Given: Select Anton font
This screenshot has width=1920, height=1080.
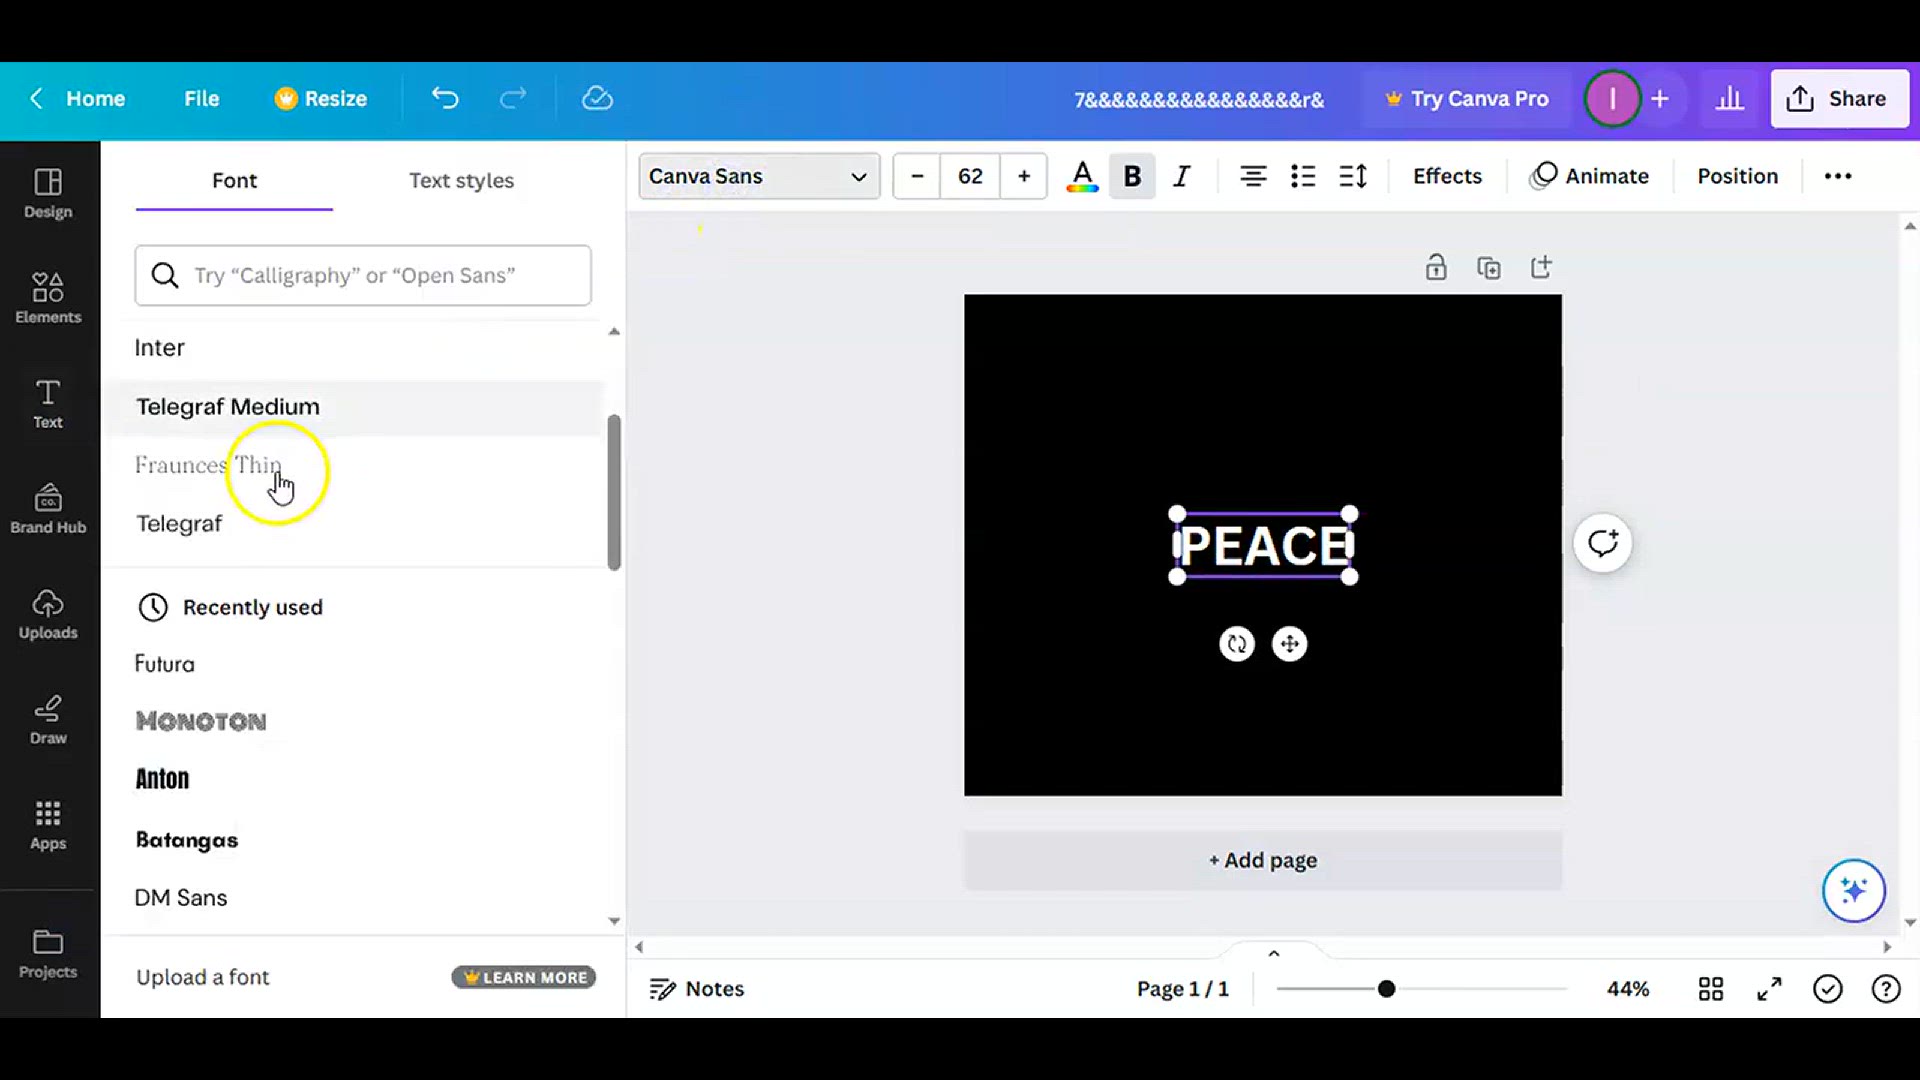Looking at the screenshot, I should pyautogui.click(x=355, y=779).
